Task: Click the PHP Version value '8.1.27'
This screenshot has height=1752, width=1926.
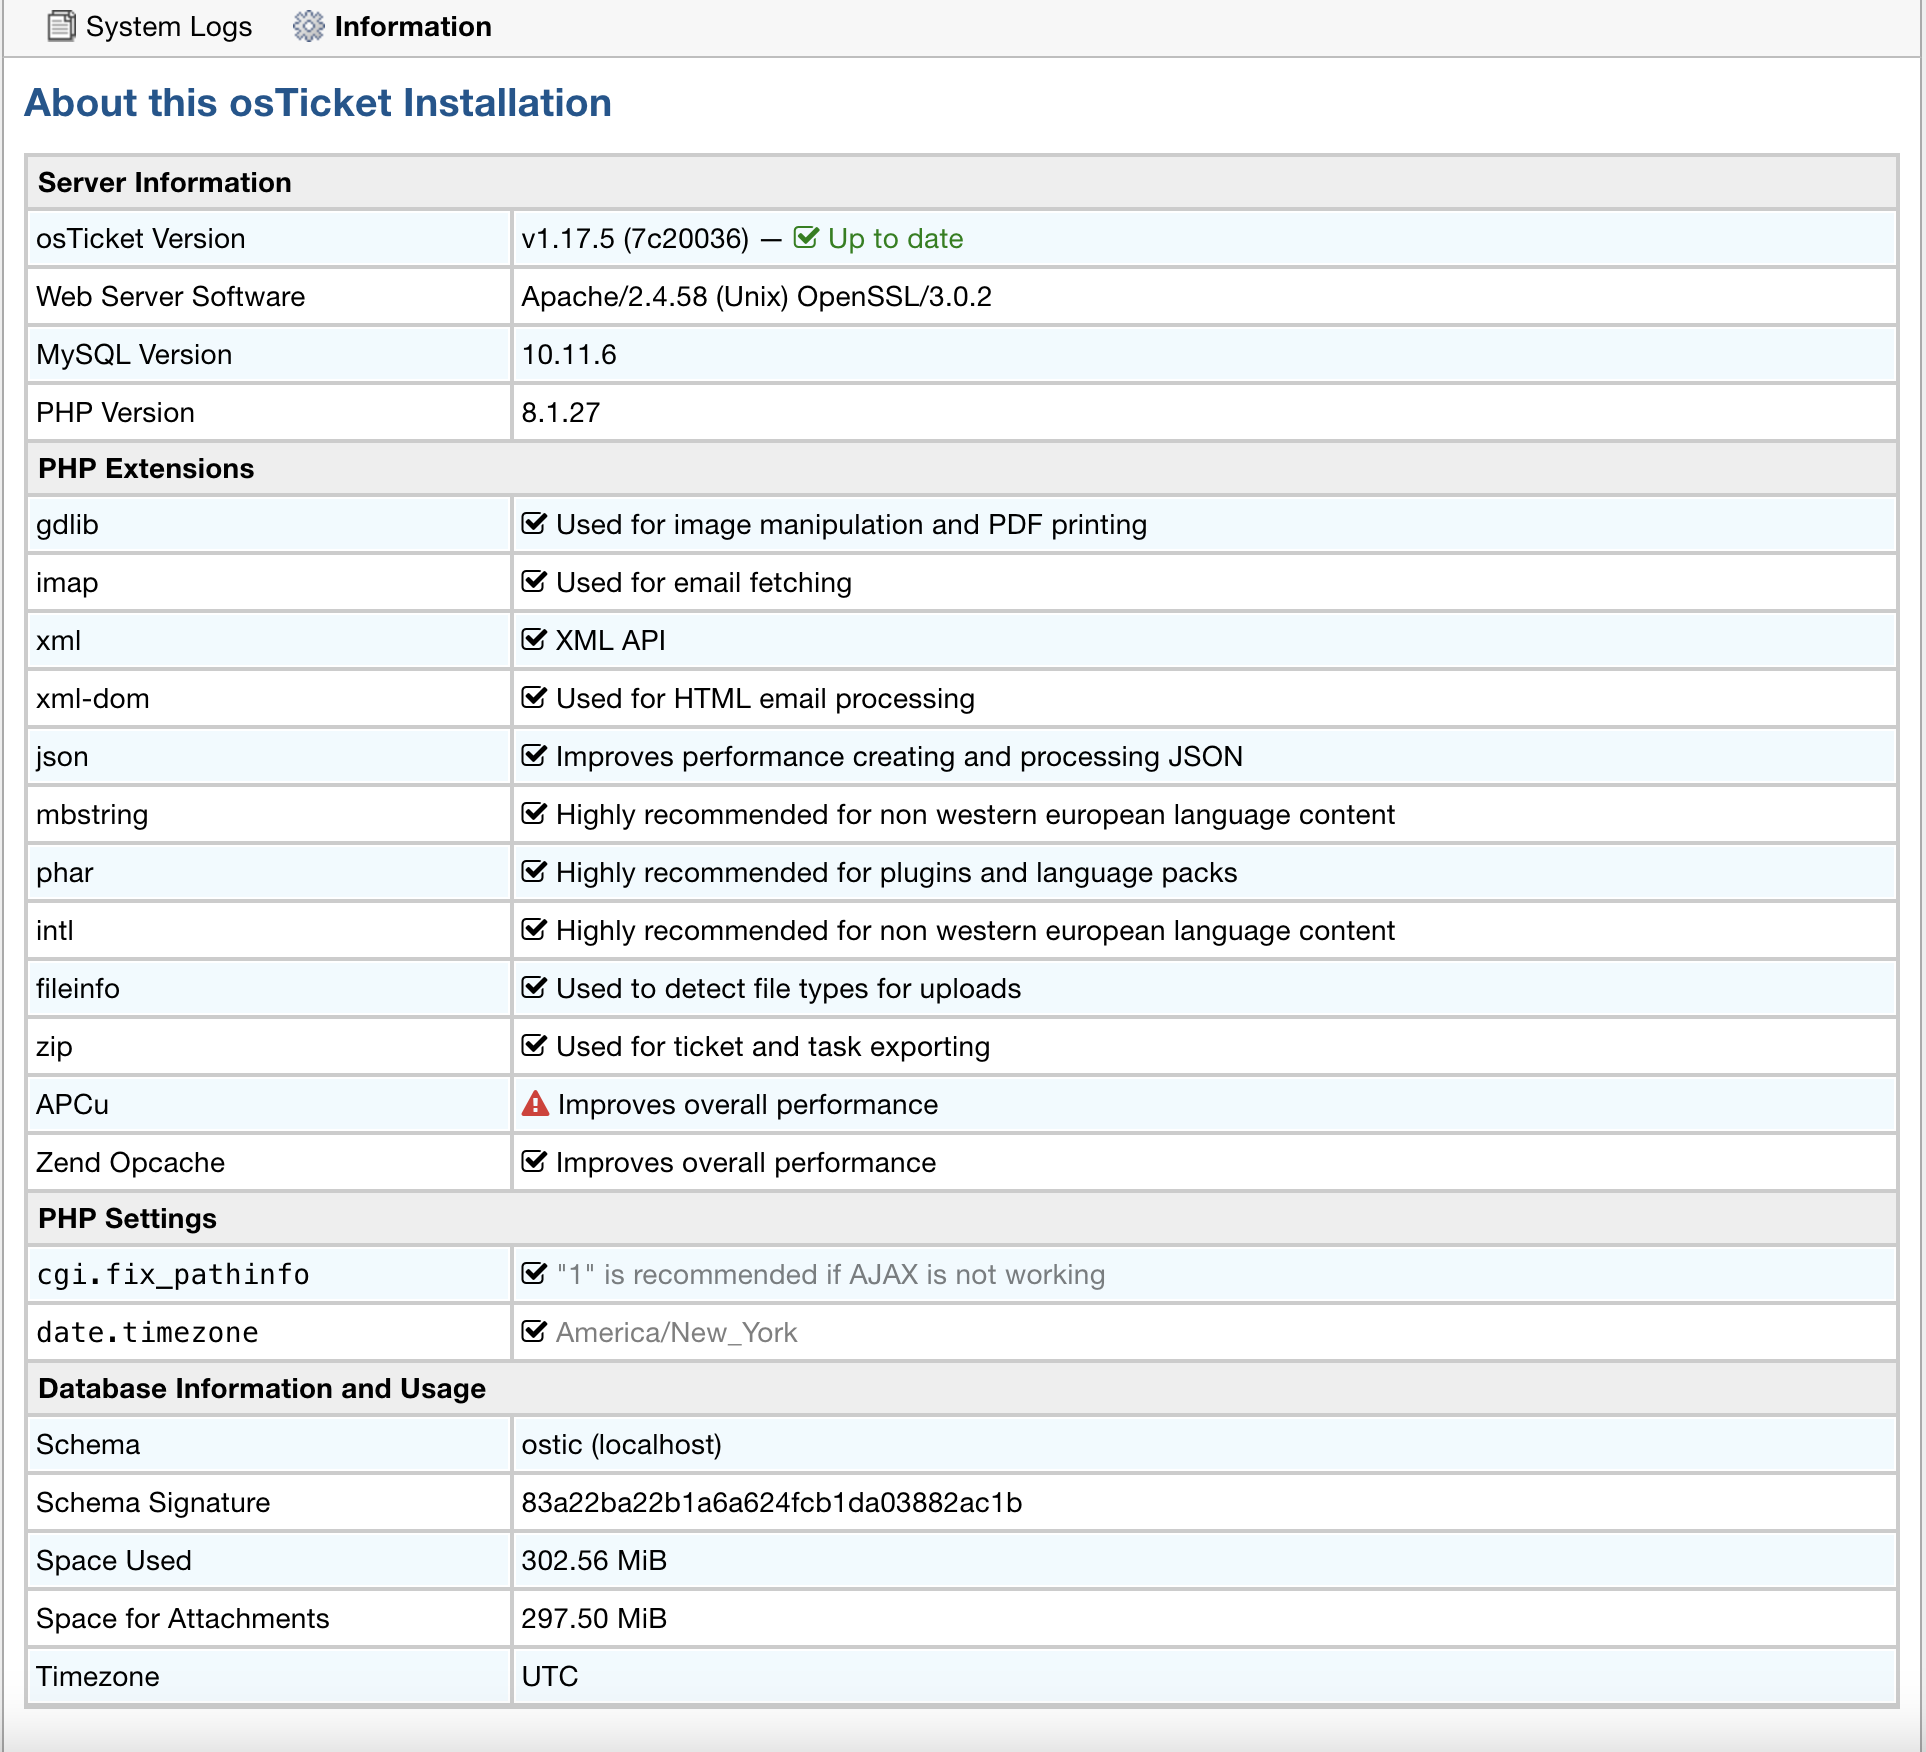Action: [x=561, y=413]
